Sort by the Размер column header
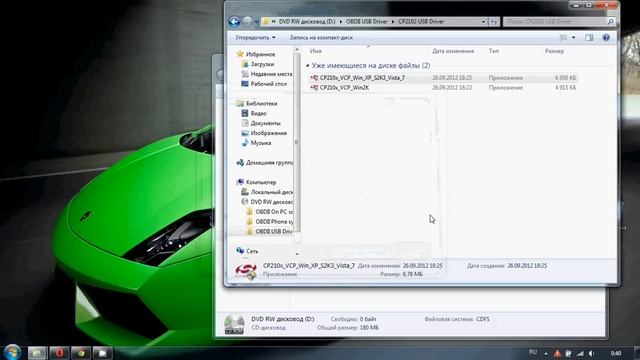Viewport: 640px width, 360px height. (x=554, y=51)
